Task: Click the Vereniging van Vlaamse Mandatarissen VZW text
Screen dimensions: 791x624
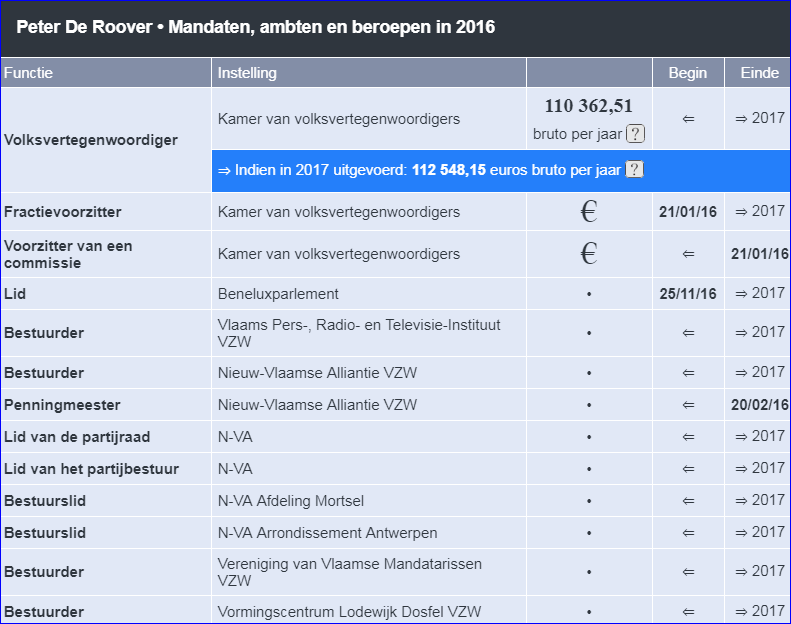Action: 349,572
